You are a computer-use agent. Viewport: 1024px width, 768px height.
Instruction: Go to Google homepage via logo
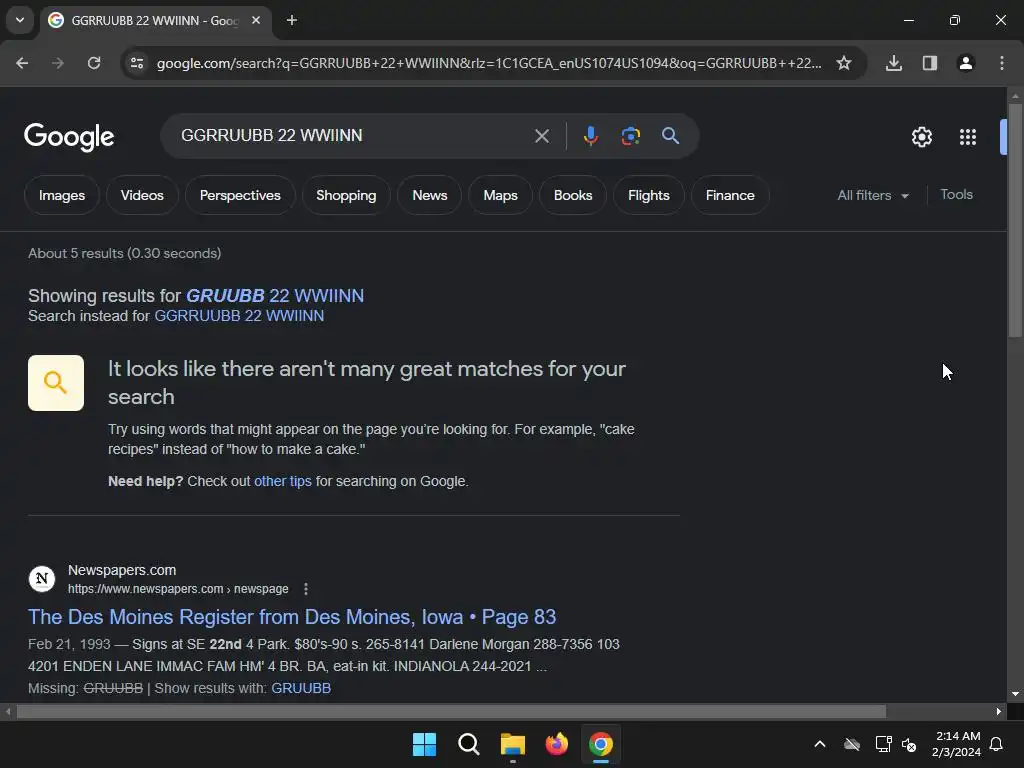[x=69, y=136]
